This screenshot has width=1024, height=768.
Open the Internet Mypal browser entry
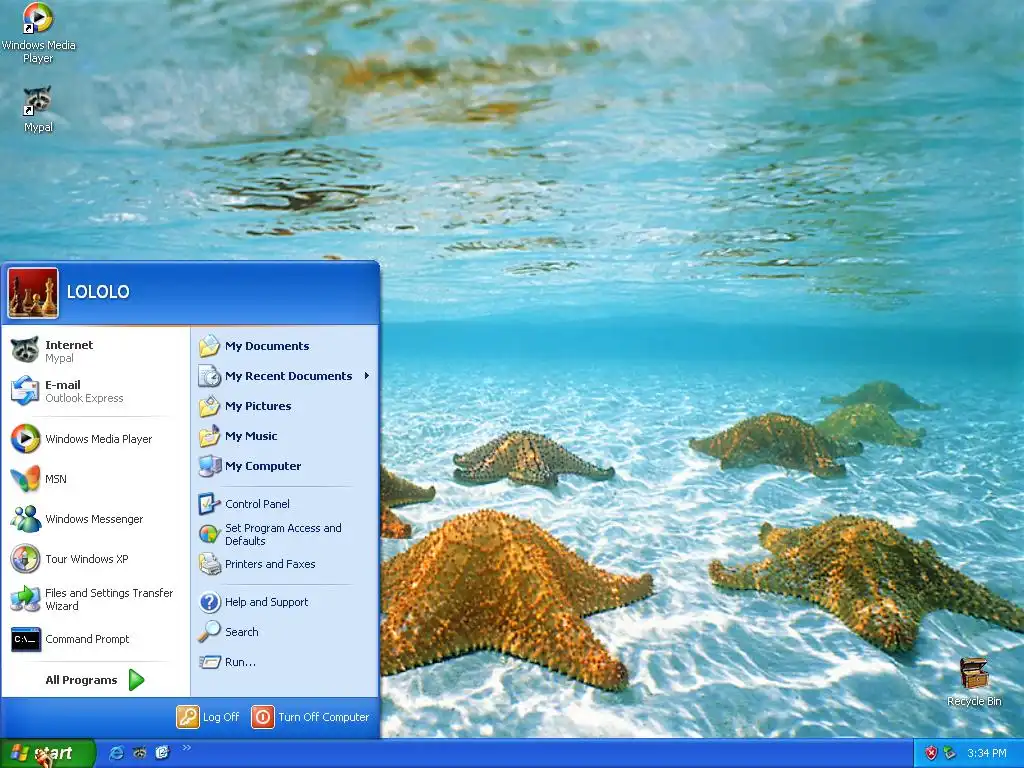click(x=95, y=351)
